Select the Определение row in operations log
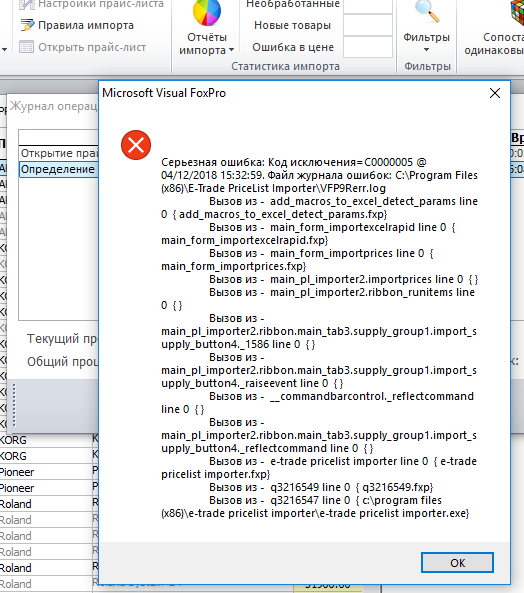The image size is (524, 593). click(59, 169)
